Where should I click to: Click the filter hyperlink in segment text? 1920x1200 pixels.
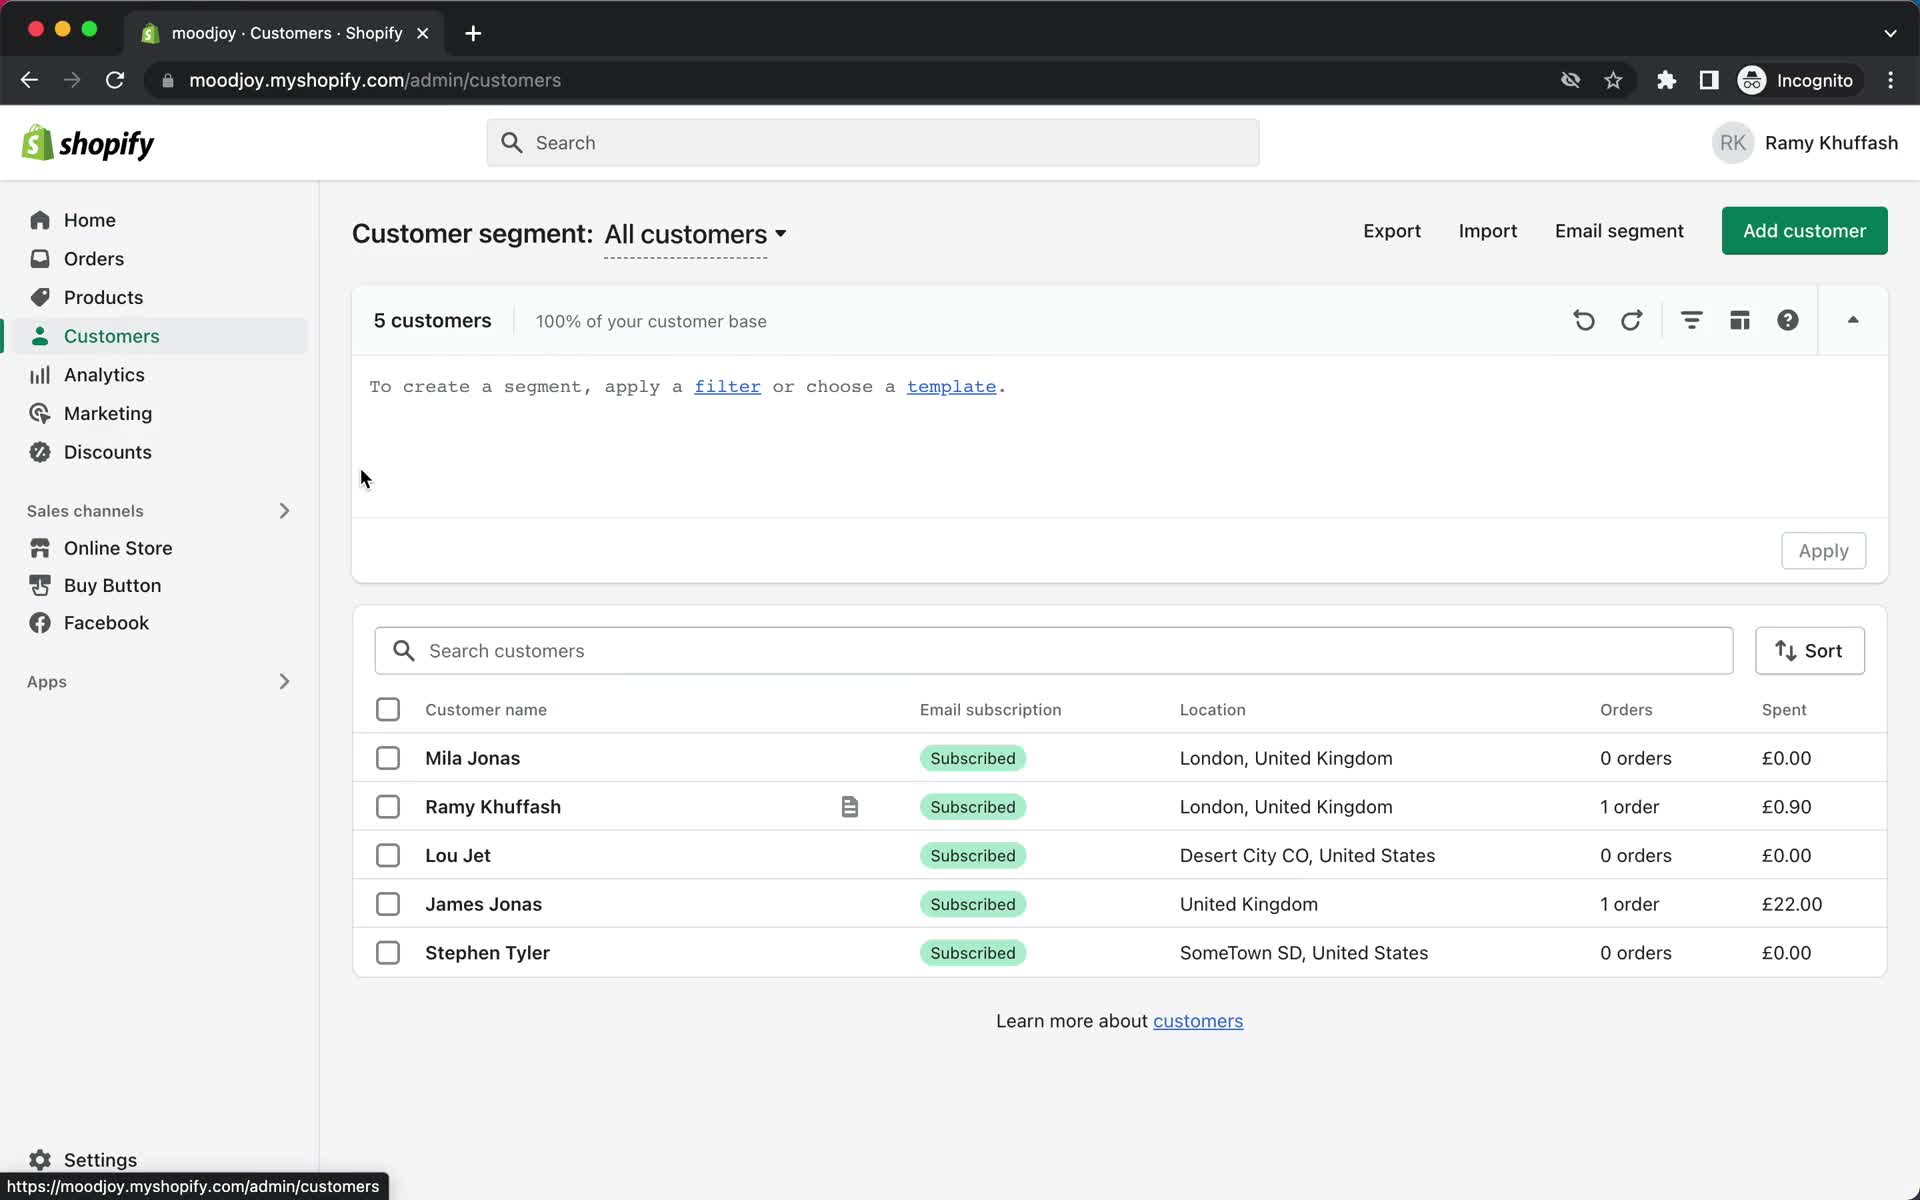(x=726, y=386)
